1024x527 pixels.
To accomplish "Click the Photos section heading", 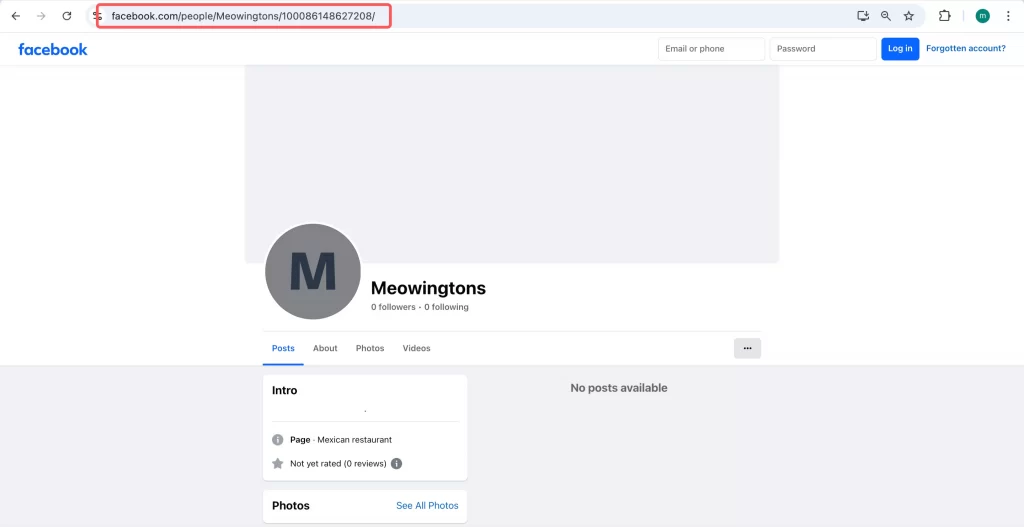I will coord(291,505).
